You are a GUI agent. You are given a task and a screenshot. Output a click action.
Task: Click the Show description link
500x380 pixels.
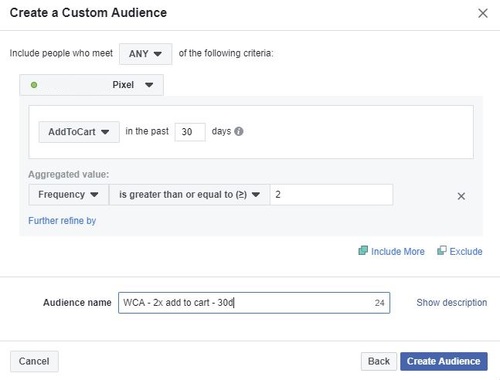(x=451, y=303)
